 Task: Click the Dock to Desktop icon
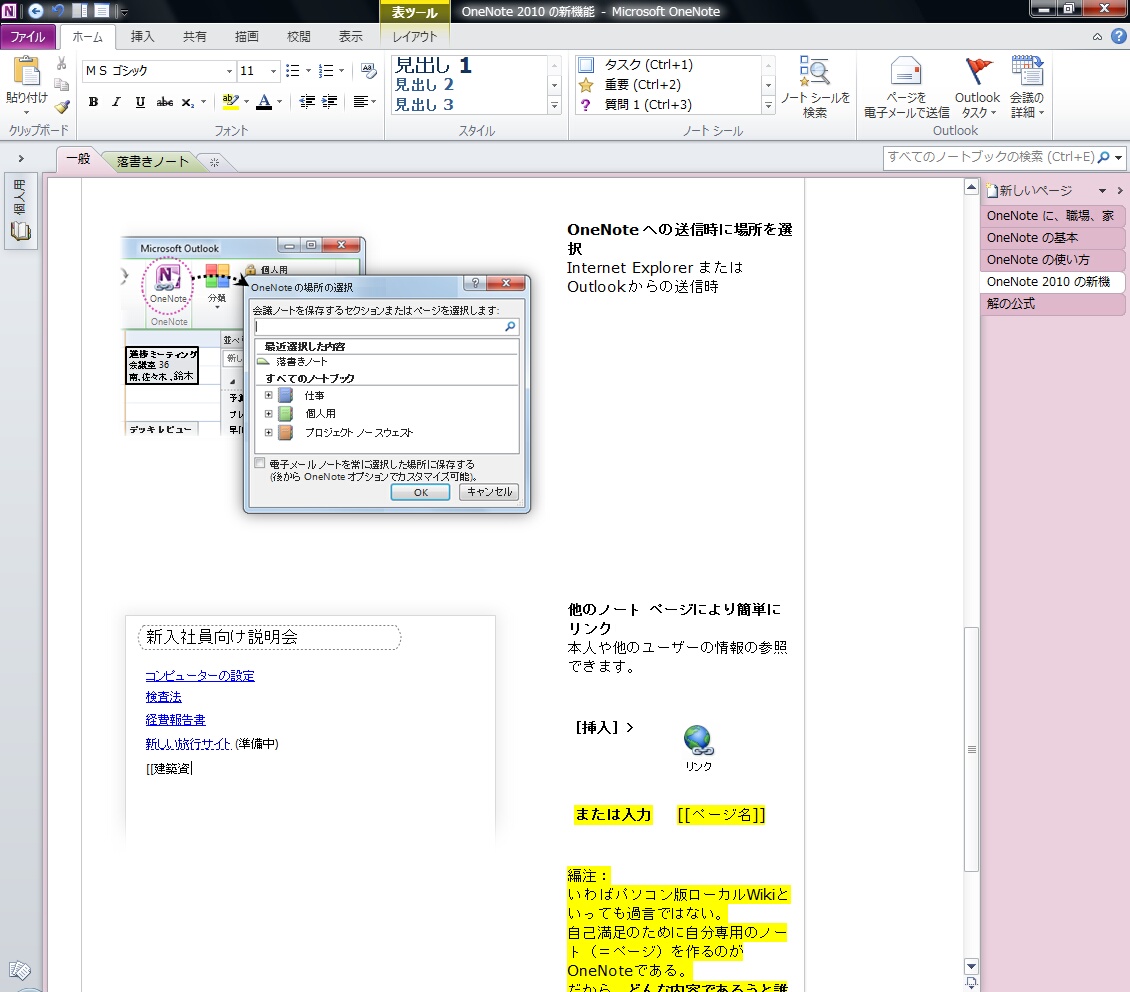[x=80, y=11]
